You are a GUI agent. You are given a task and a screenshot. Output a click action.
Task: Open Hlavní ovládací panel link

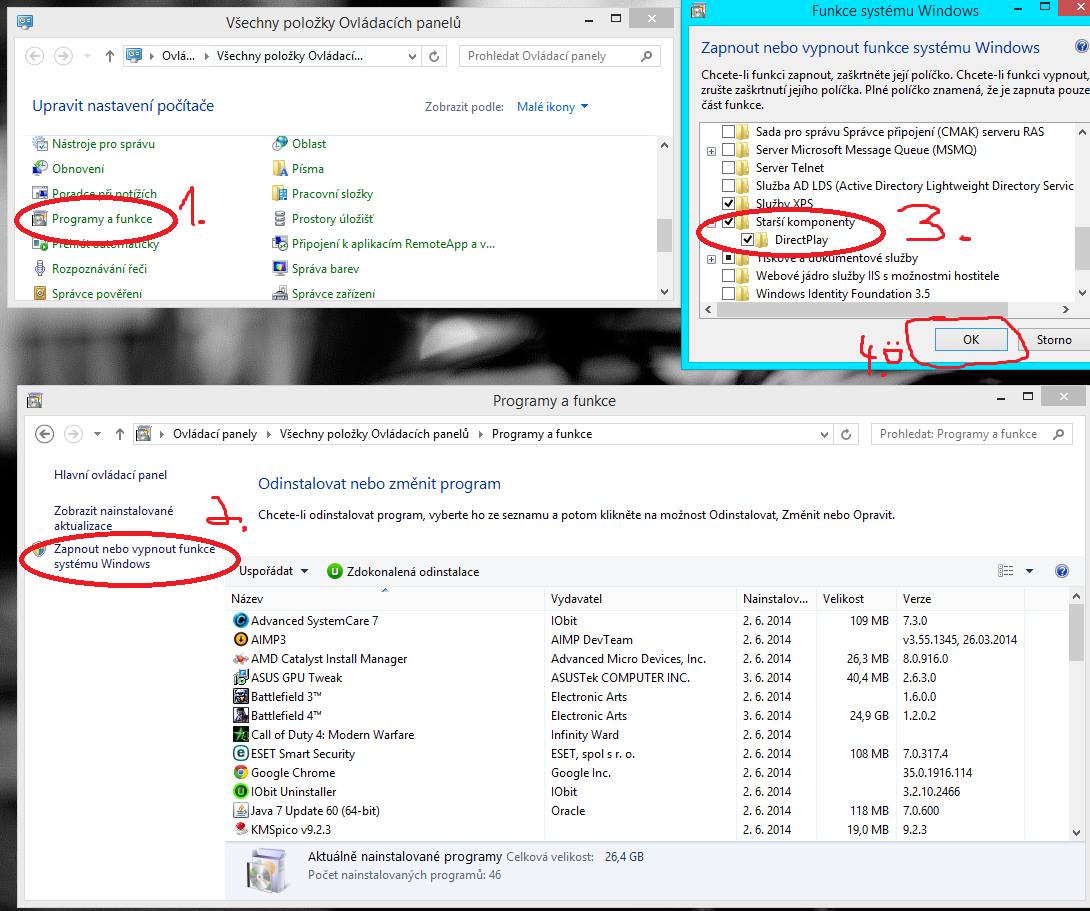point(111,475)
